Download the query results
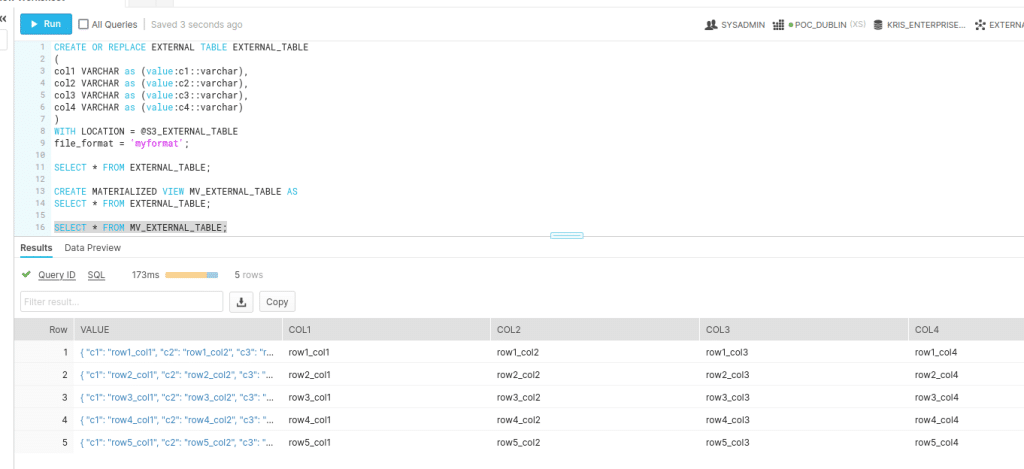 click(241, 301)
